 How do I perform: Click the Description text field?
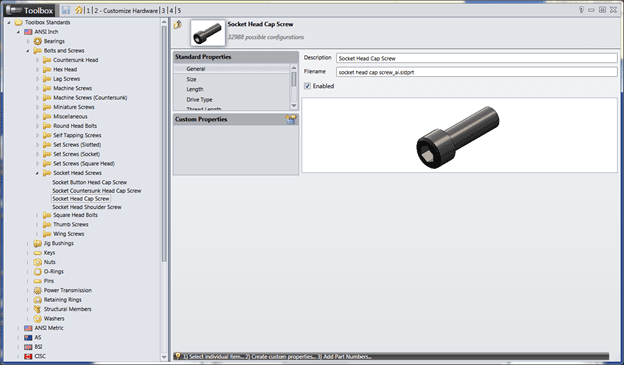477,58
